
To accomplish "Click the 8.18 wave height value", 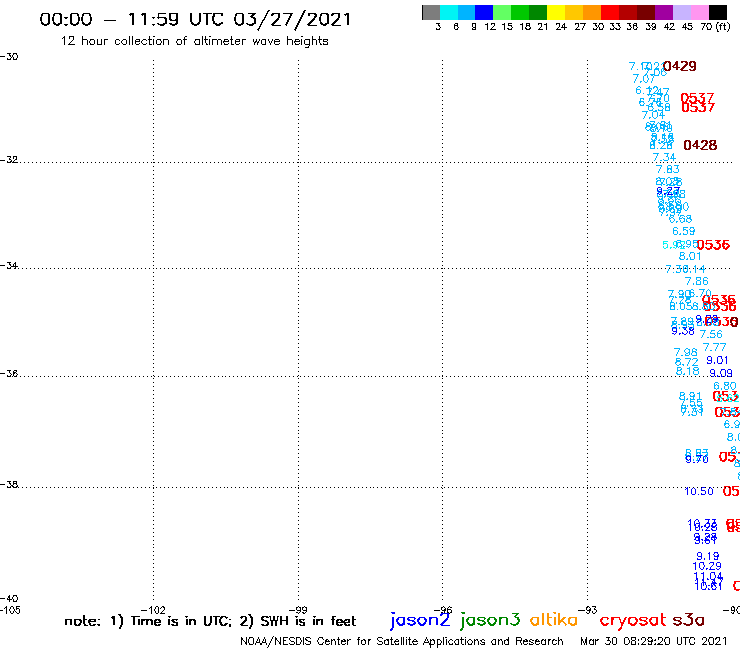I will [688, 371].
